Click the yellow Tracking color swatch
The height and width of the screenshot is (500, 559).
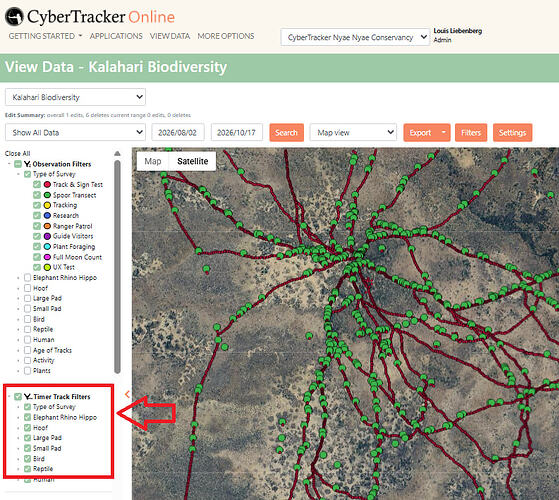coord(47,205)
